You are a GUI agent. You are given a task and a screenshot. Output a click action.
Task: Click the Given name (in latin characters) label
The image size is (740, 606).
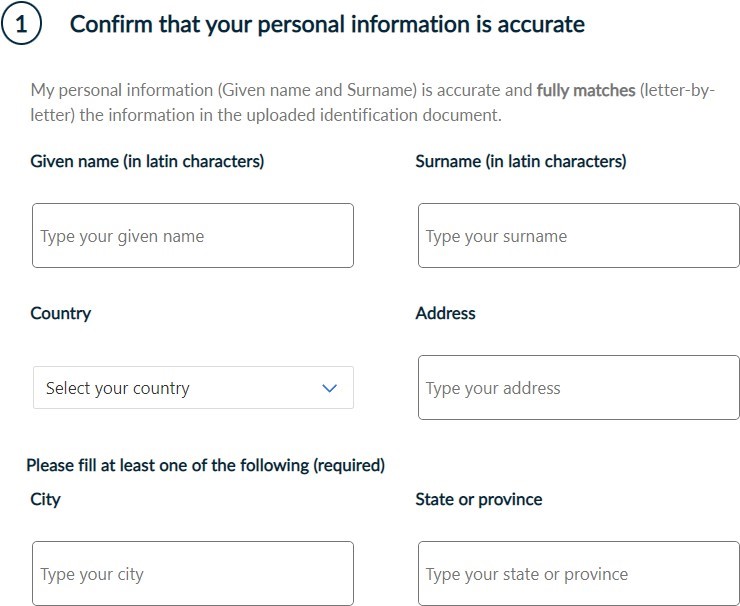(147, 161)
